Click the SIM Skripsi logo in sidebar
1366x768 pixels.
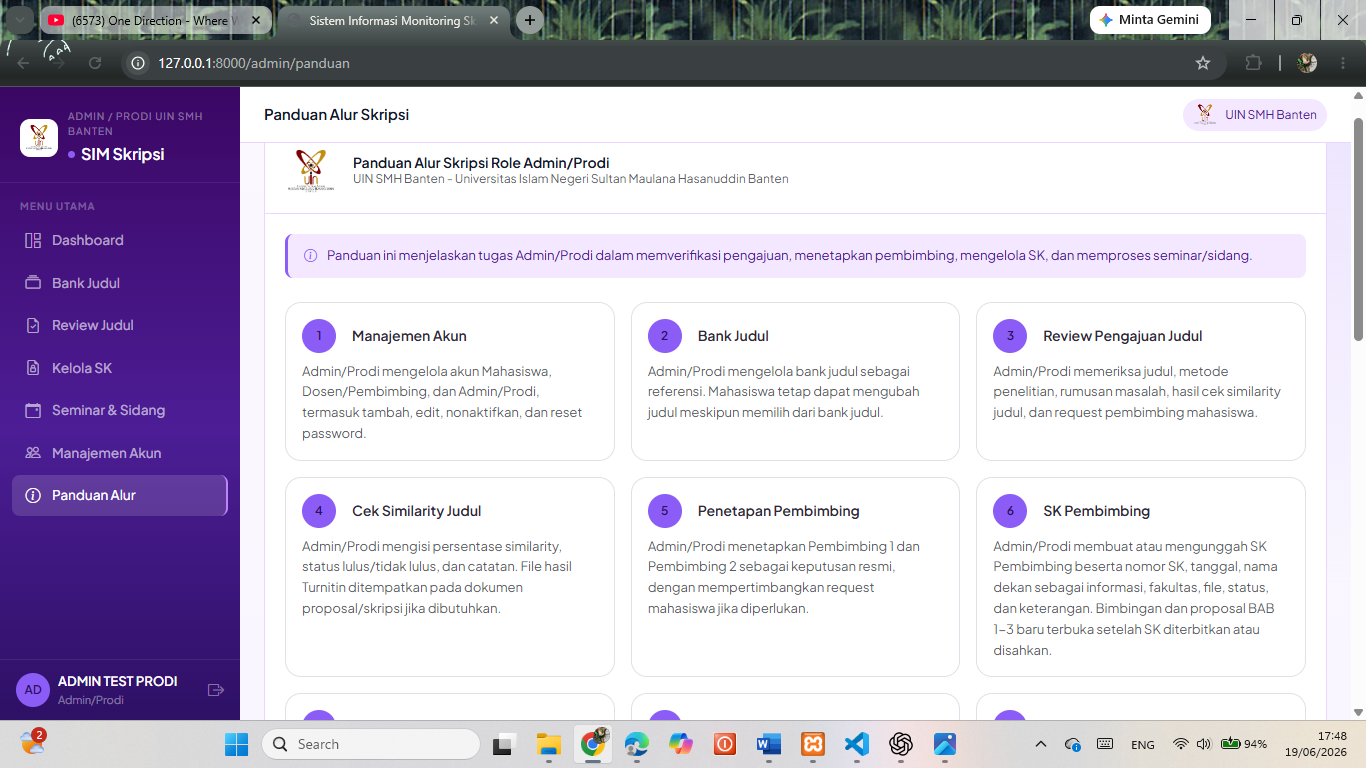[39, 138]
